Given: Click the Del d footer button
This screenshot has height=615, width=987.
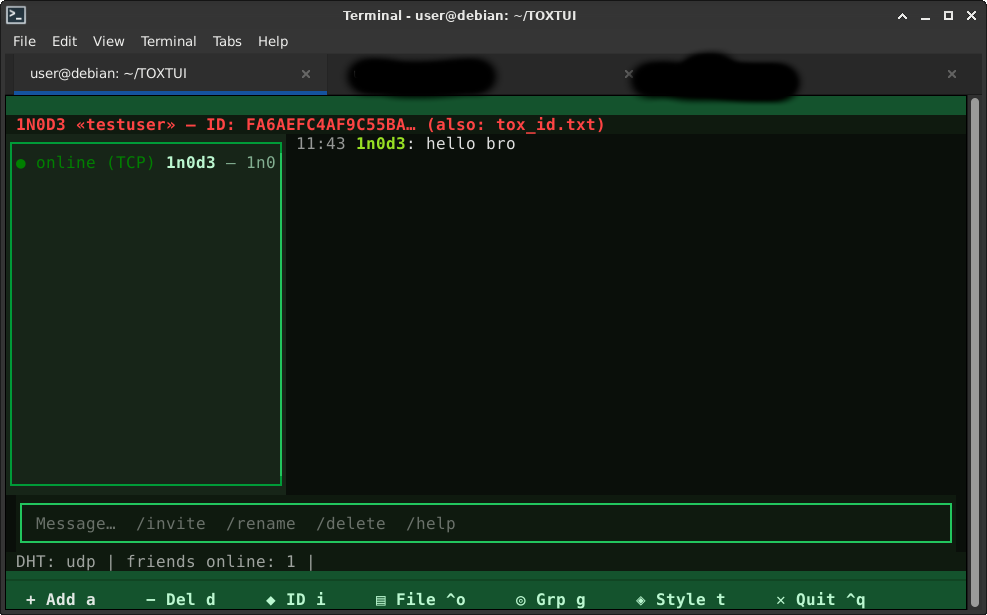Looking at the screenshot, I should click(x=181, y=600).
